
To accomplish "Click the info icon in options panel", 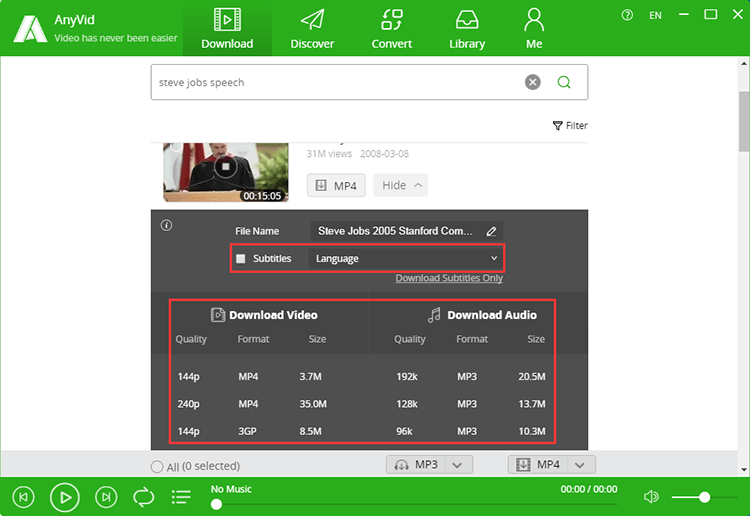I will coord(166,225).
